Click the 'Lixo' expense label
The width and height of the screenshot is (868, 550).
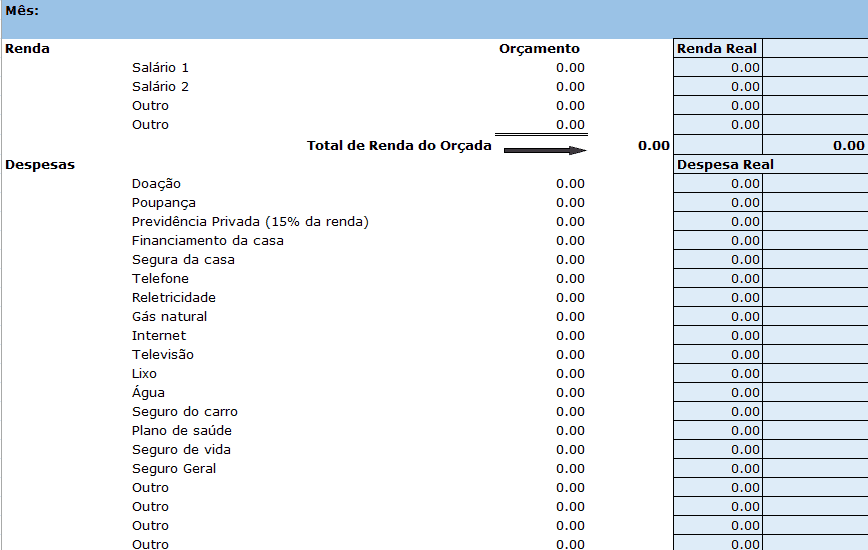pos(144,373)
